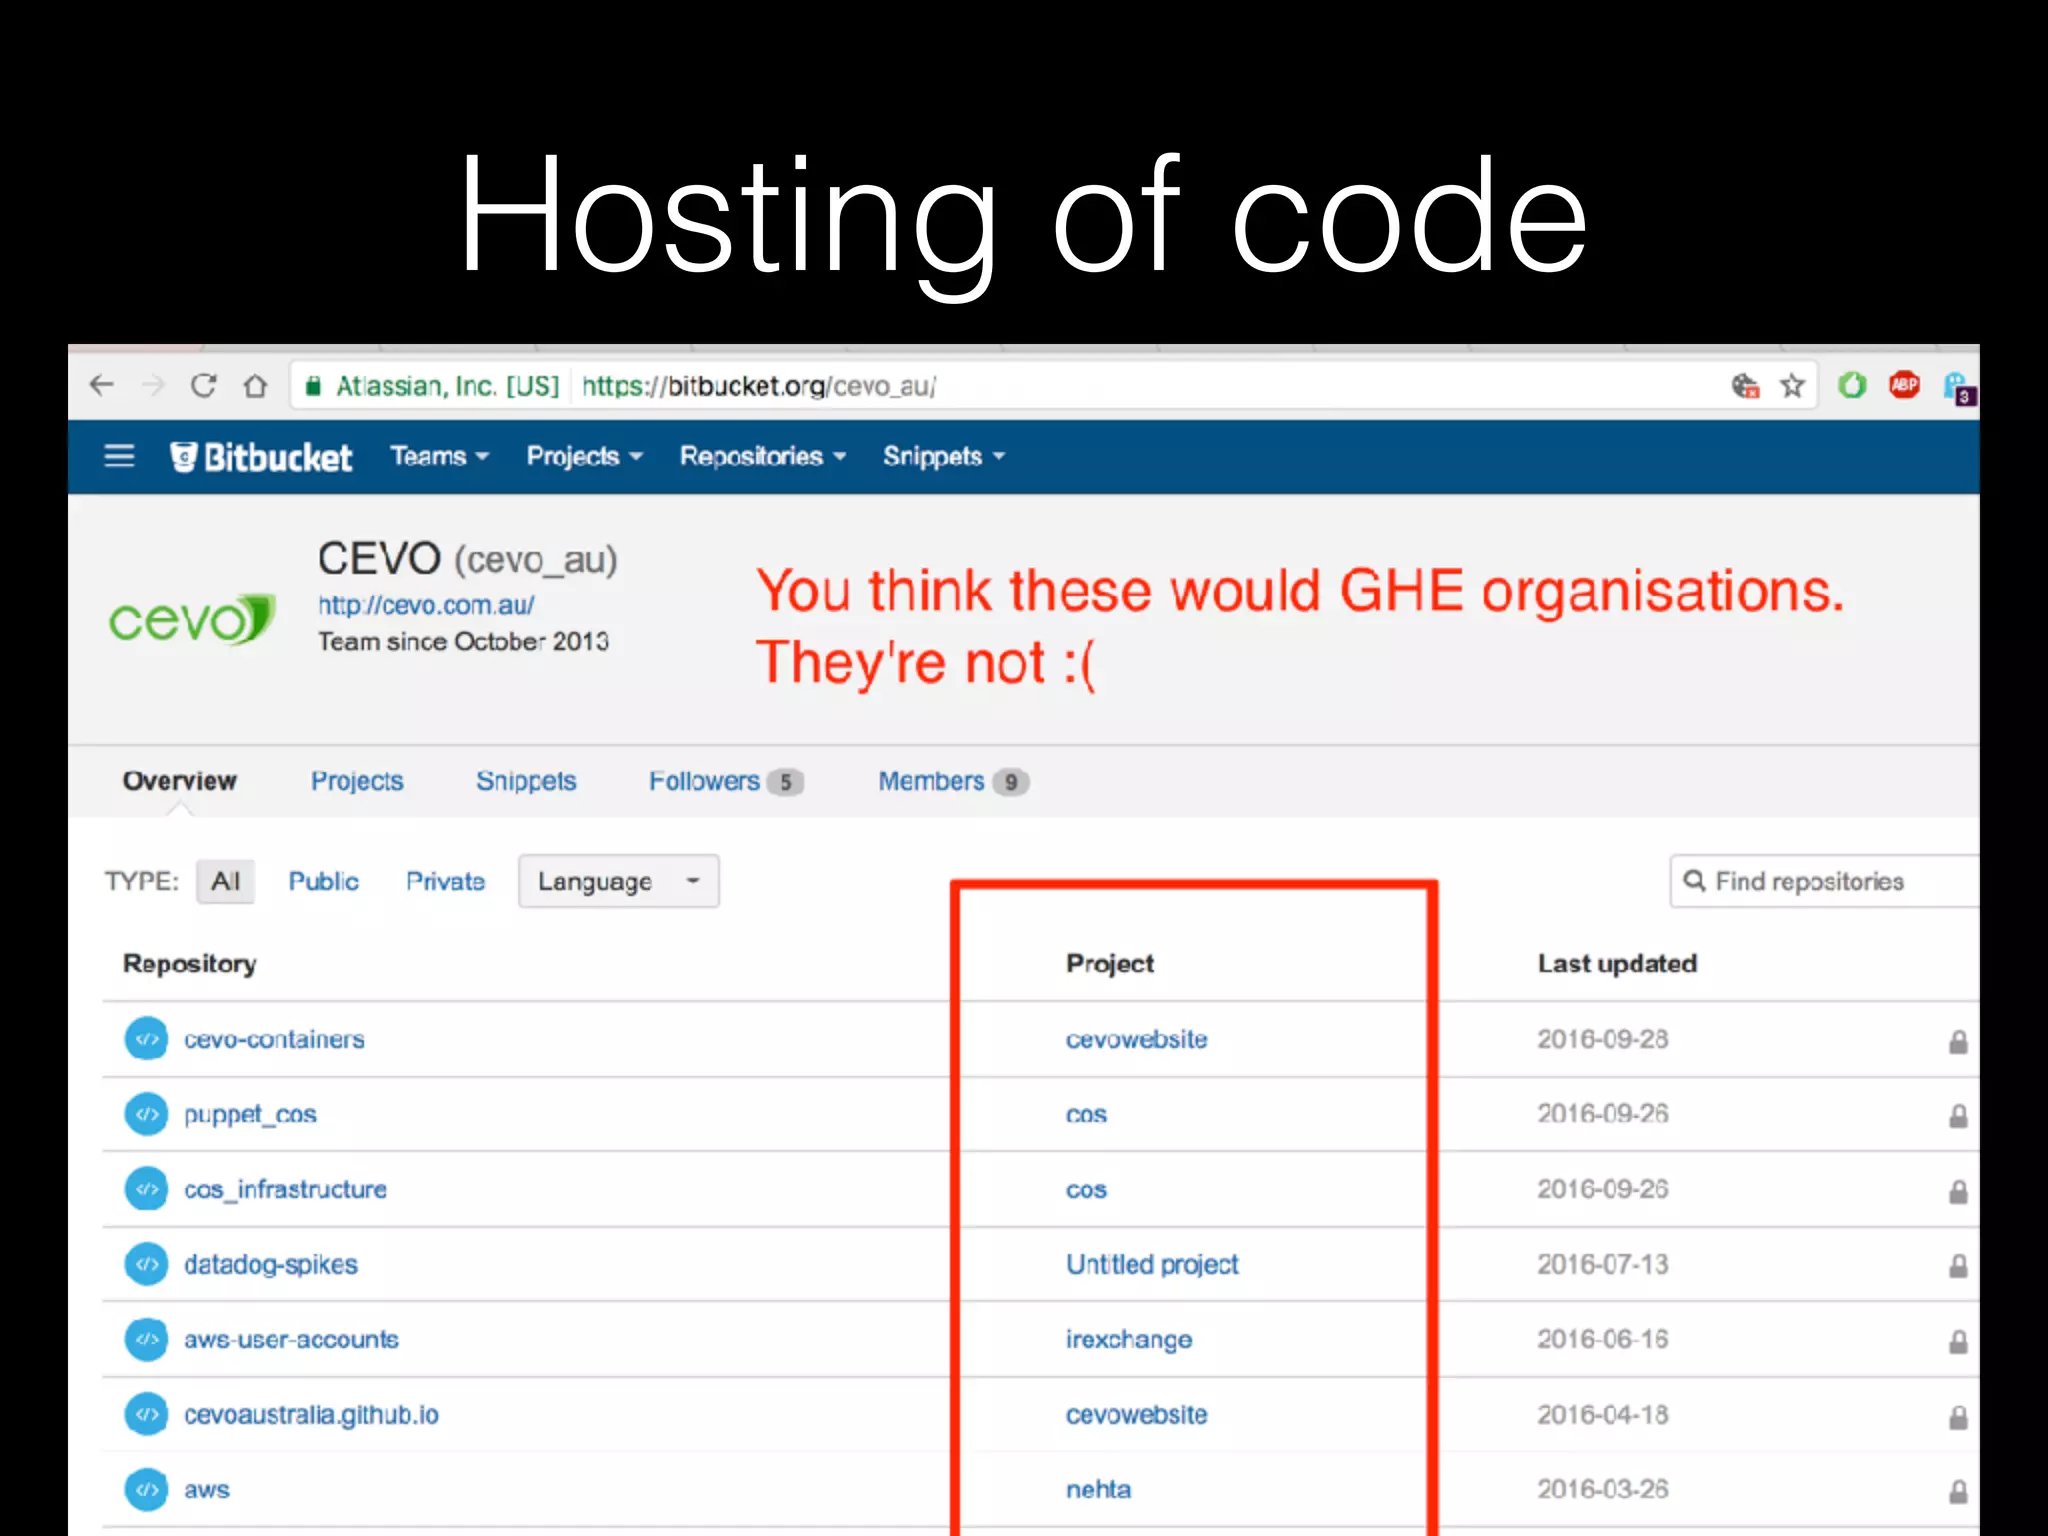Open the http://cevo.com.au/ link

(426, 605)
